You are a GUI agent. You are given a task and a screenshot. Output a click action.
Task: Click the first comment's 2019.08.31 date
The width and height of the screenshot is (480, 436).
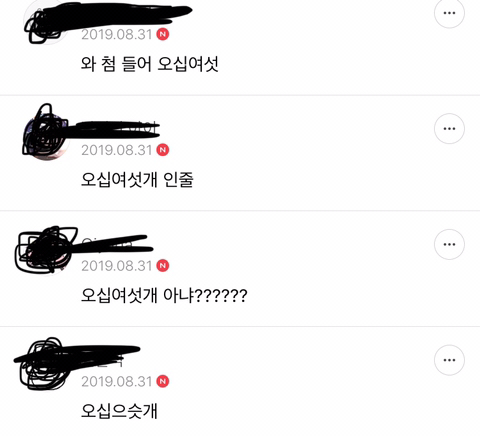[x=117, y=34]
